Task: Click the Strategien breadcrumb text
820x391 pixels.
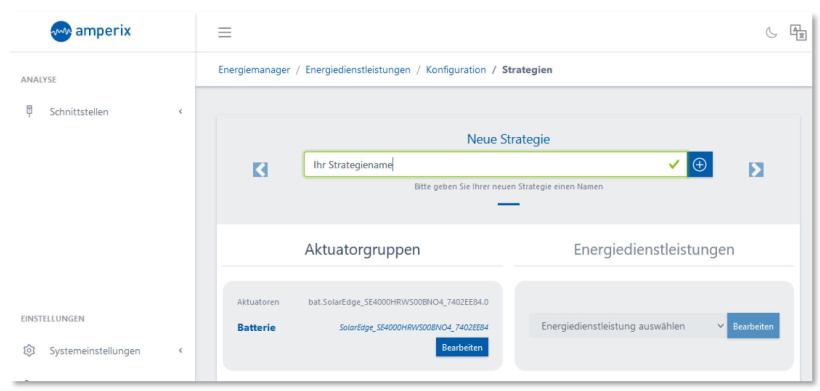Action: coord(527,70)
